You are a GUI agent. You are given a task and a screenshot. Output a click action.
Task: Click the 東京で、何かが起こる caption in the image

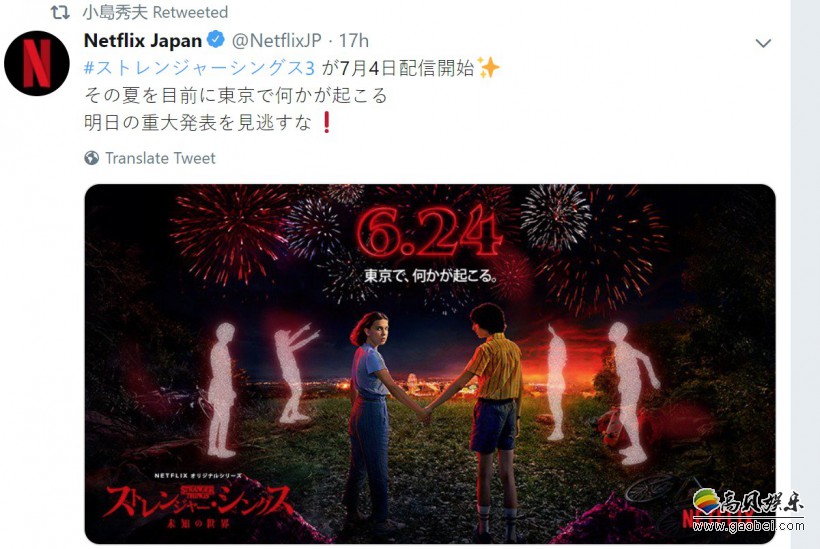429,276
